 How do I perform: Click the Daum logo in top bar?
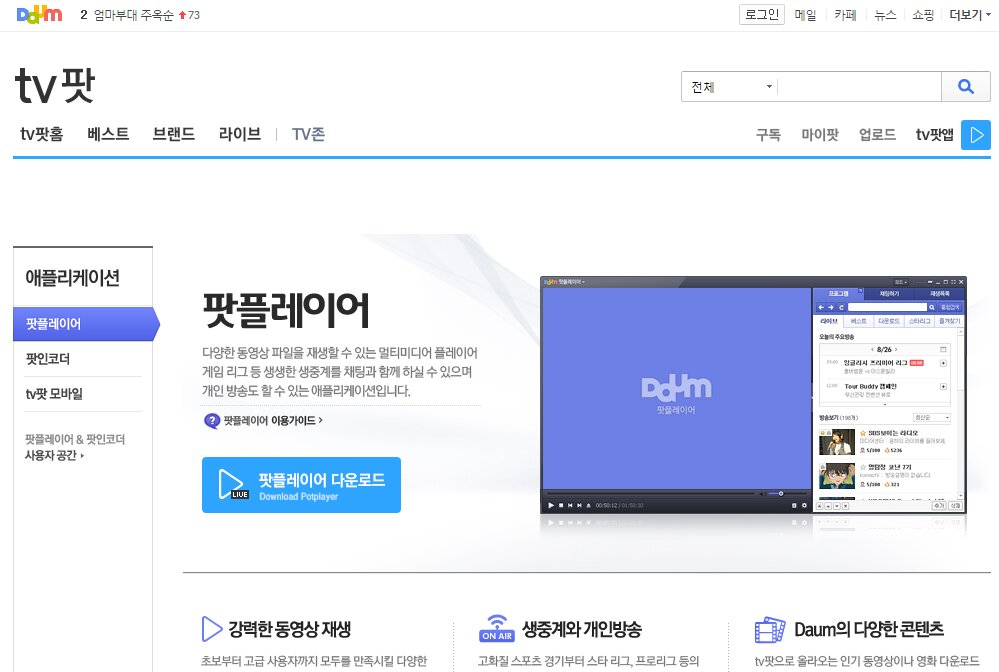click(40, 15)
